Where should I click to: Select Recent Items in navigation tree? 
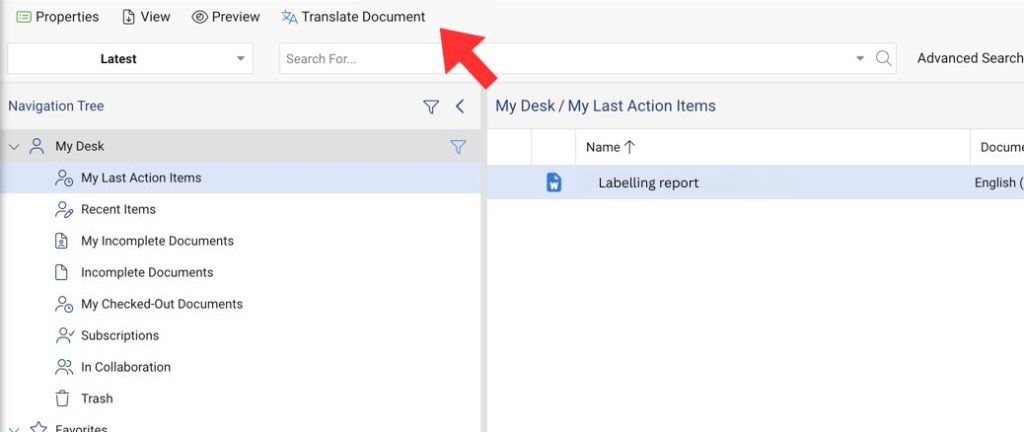pos(118,209)
